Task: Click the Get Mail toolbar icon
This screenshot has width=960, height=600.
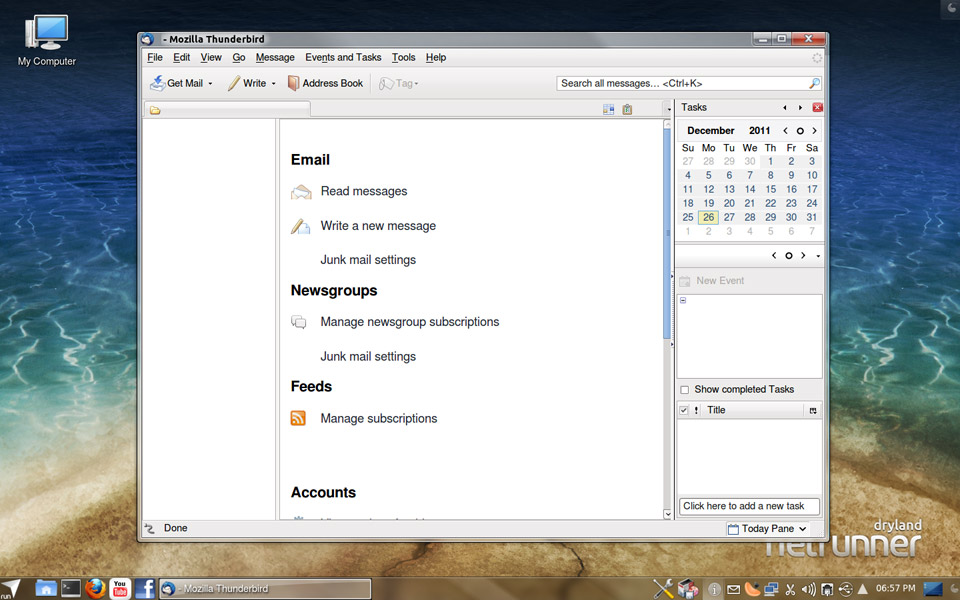Action: (x=157, y=83)
